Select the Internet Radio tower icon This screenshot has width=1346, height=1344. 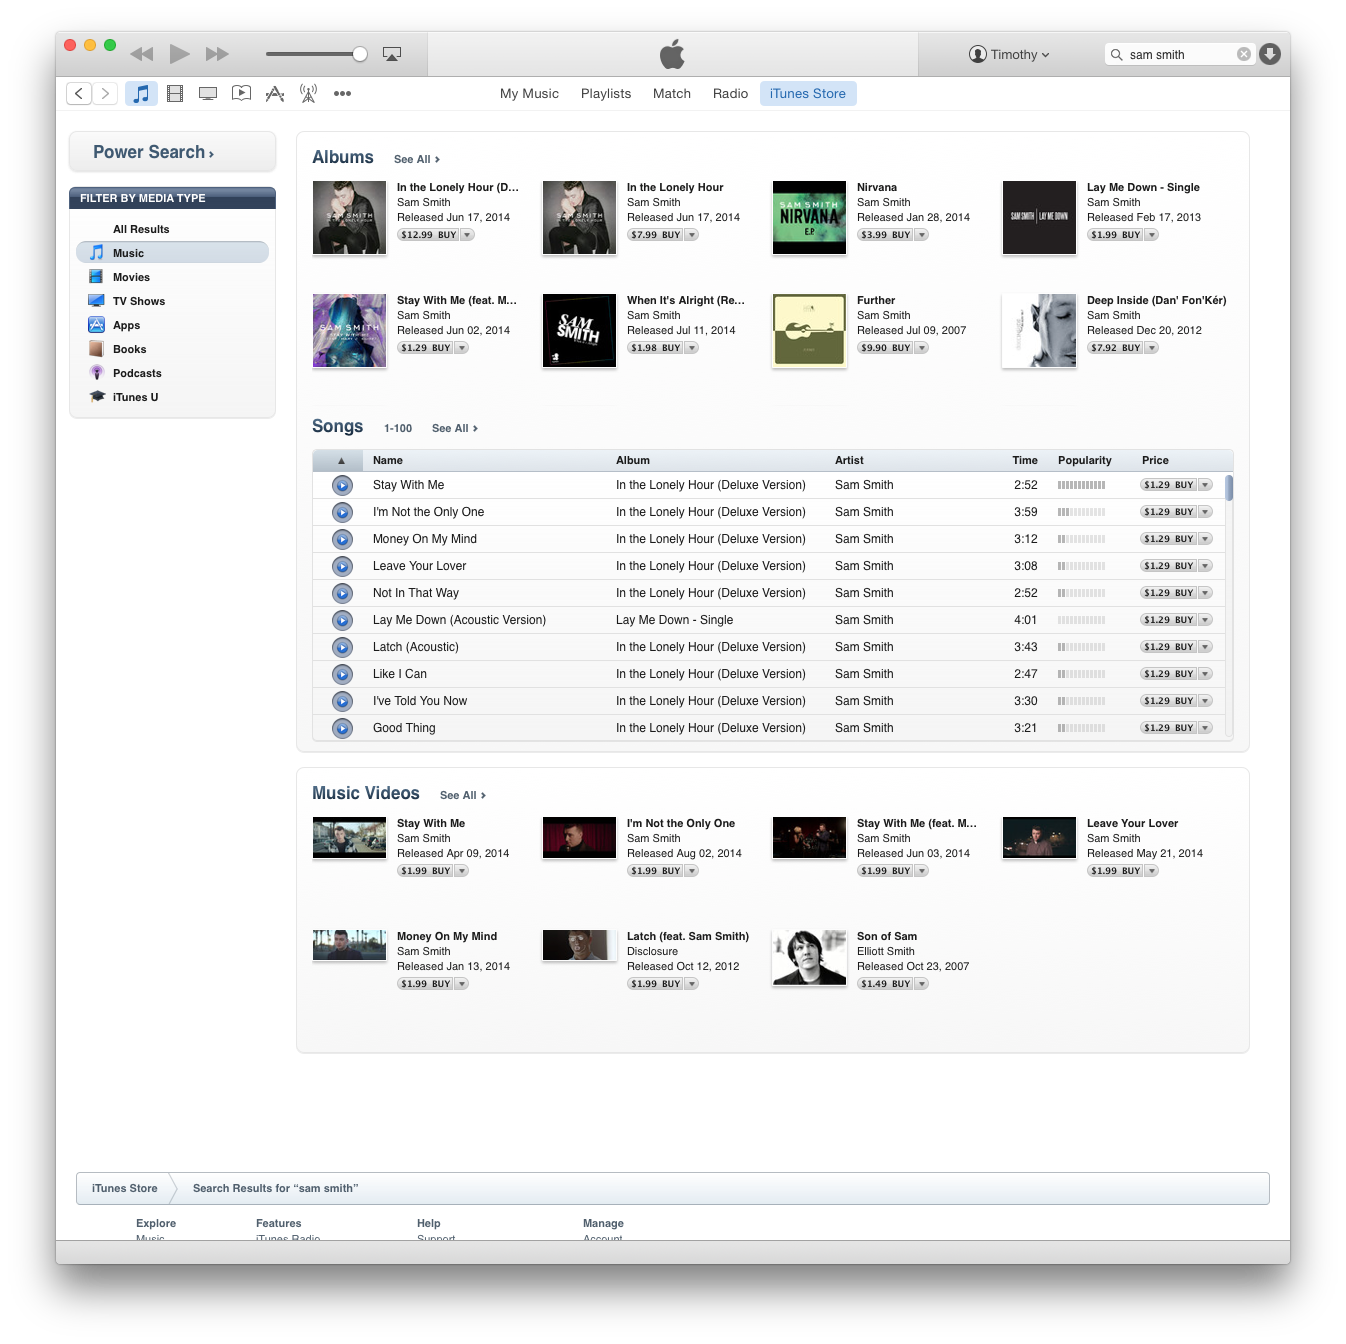click(309, 93)
